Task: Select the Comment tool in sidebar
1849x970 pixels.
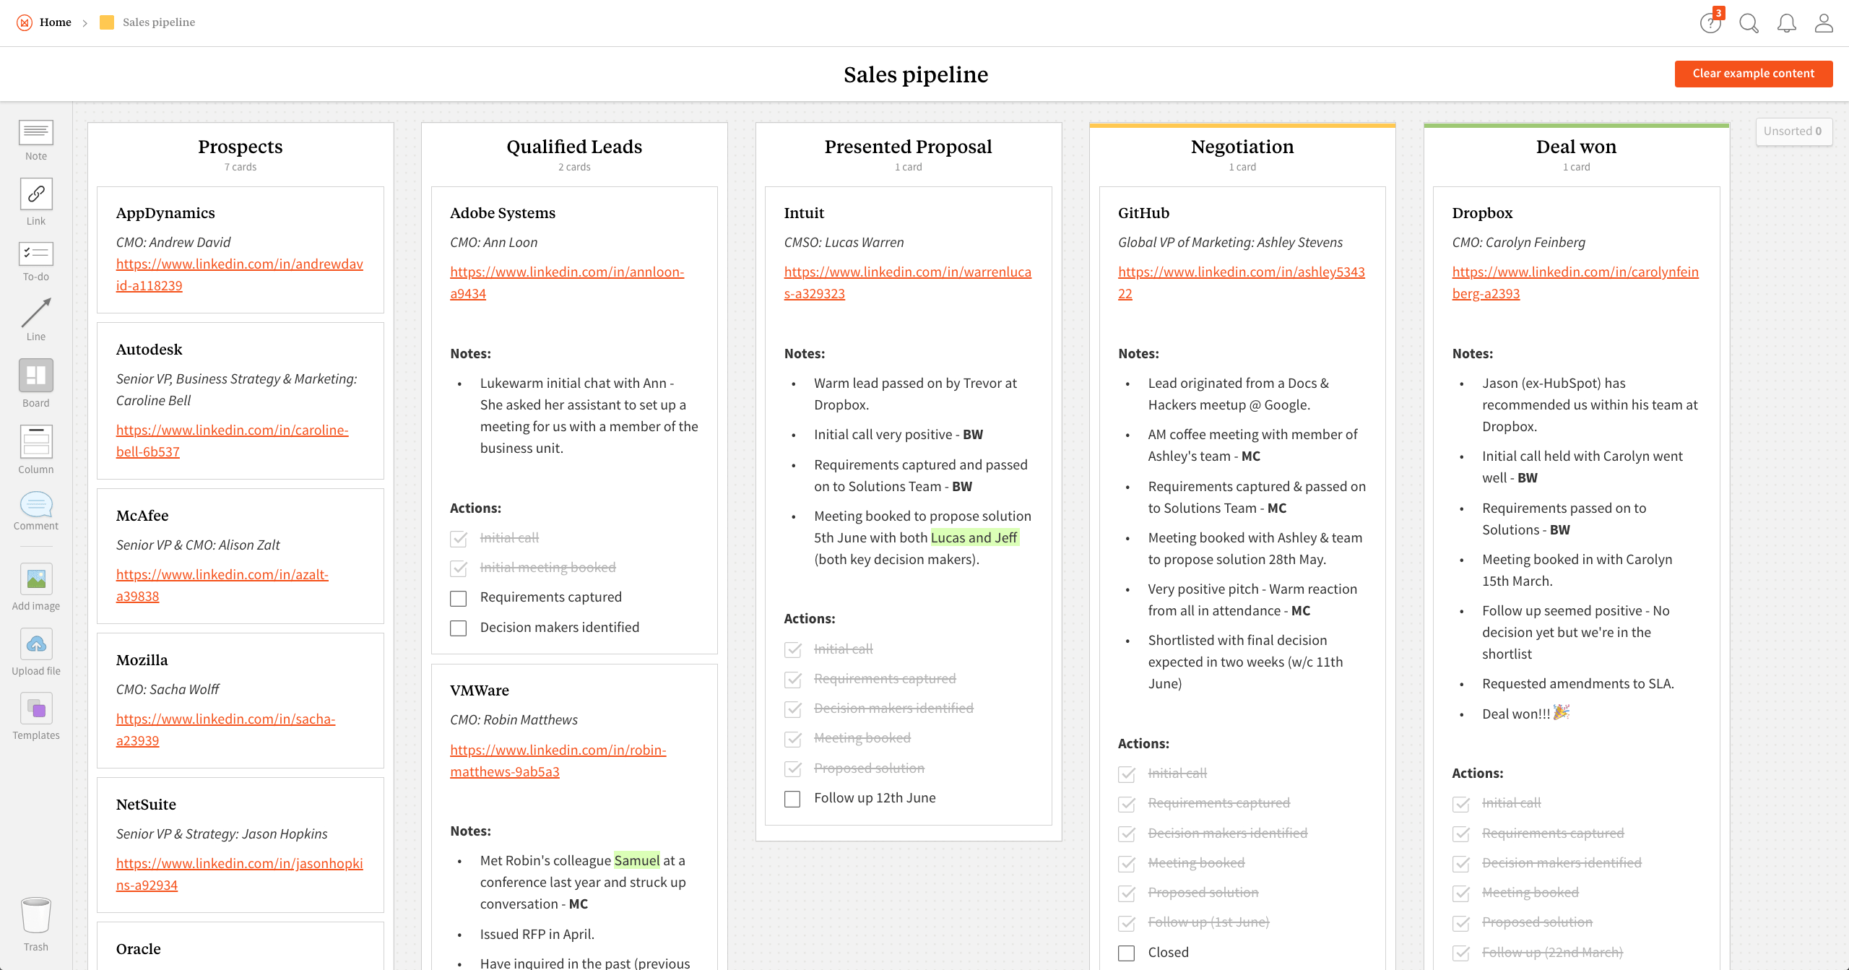Action: [36, 511]
